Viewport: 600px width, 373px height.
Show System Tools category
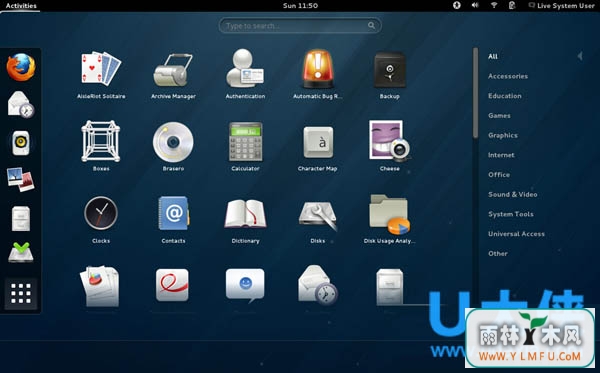(511, 214)
